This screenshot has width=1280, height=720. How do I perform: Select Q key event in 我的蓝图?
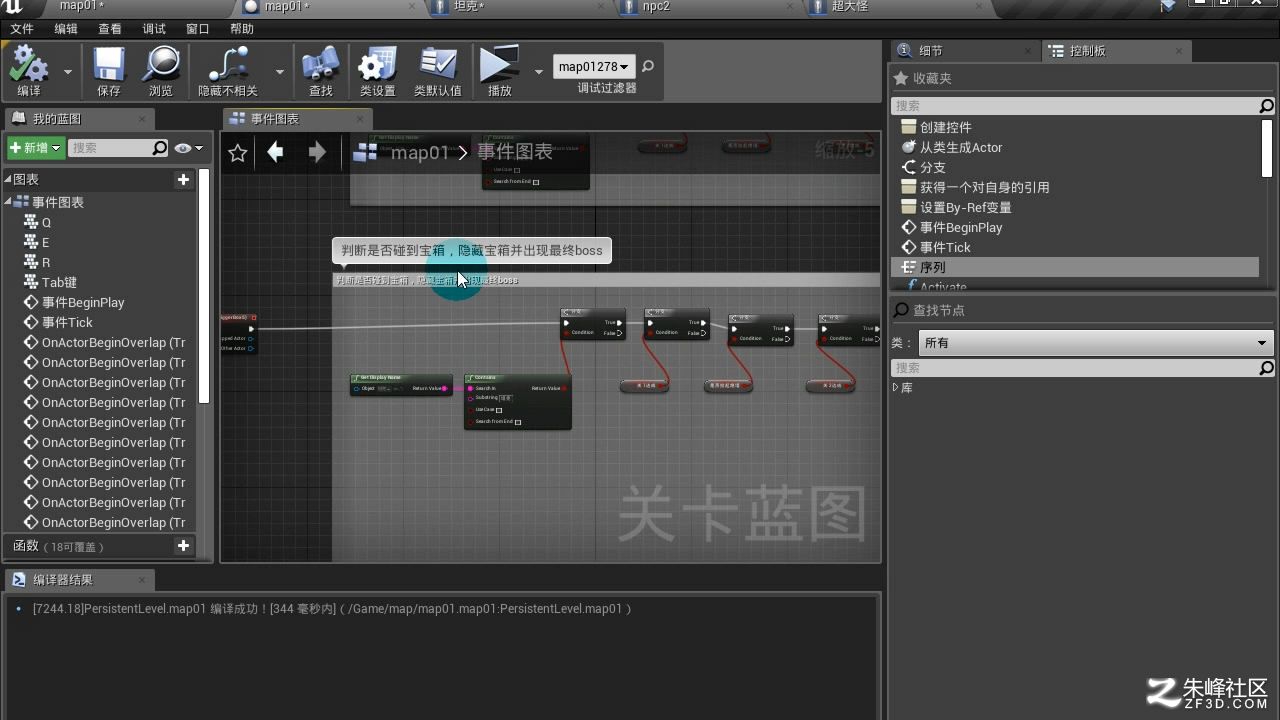coord(46,222)
